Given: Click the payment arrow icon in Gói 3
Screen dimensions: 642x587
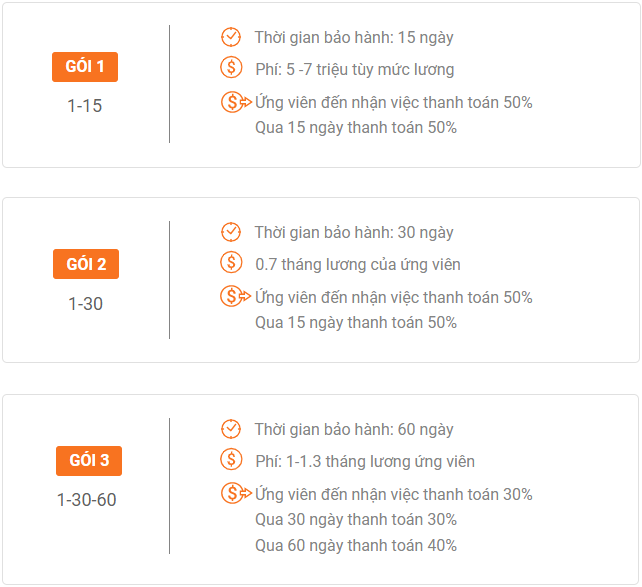Looking at the screenshot, I should tap(234, 494).
